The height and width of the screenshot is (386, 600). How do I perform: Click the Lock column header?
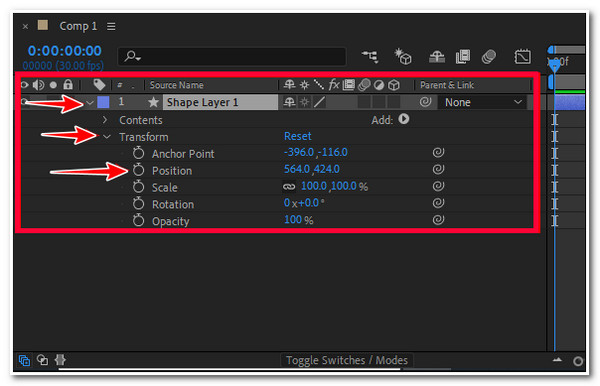click(68, 84)
